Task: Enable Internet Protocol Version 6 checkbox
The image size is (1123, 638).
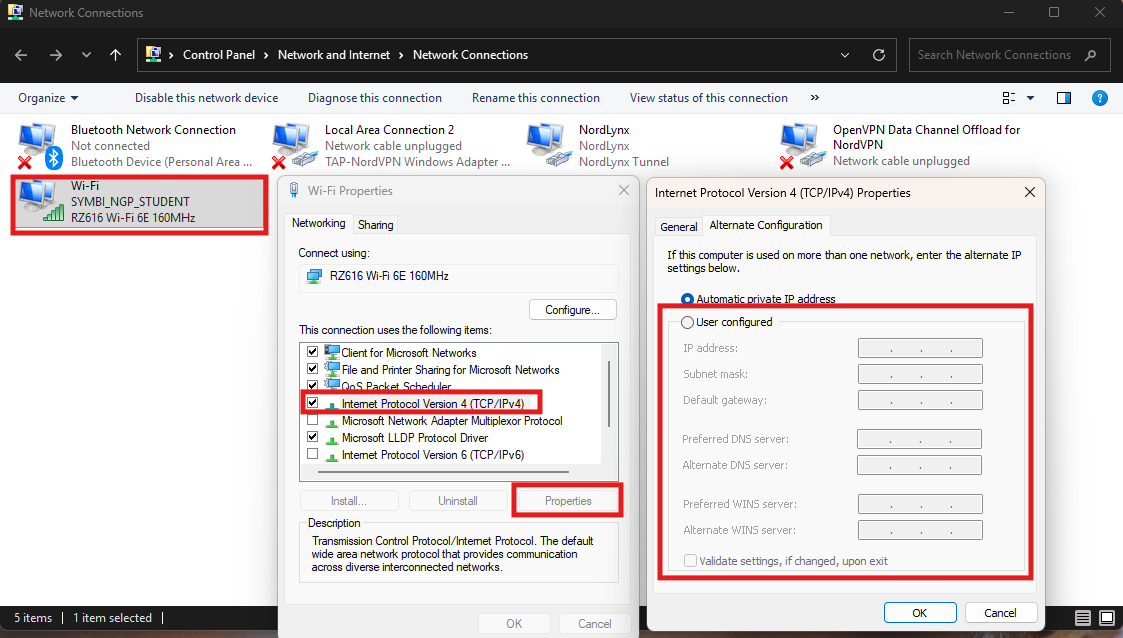Action: [x=312, y=454]
